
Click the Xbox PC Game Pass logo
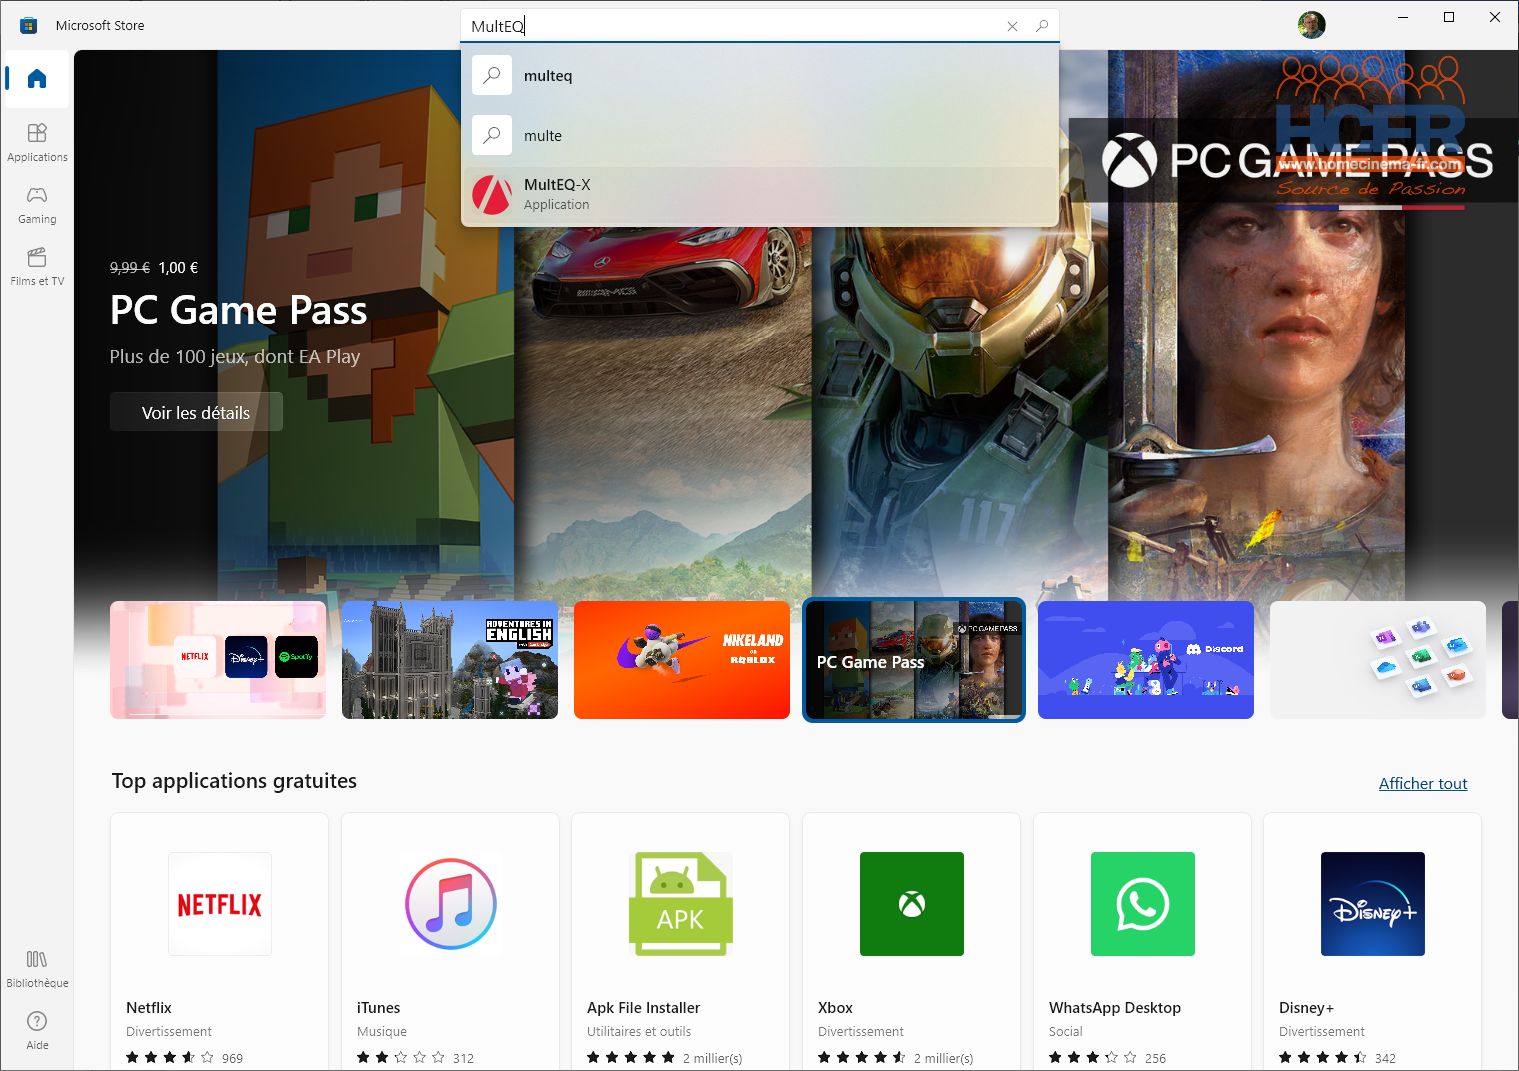pos(1297,160)
